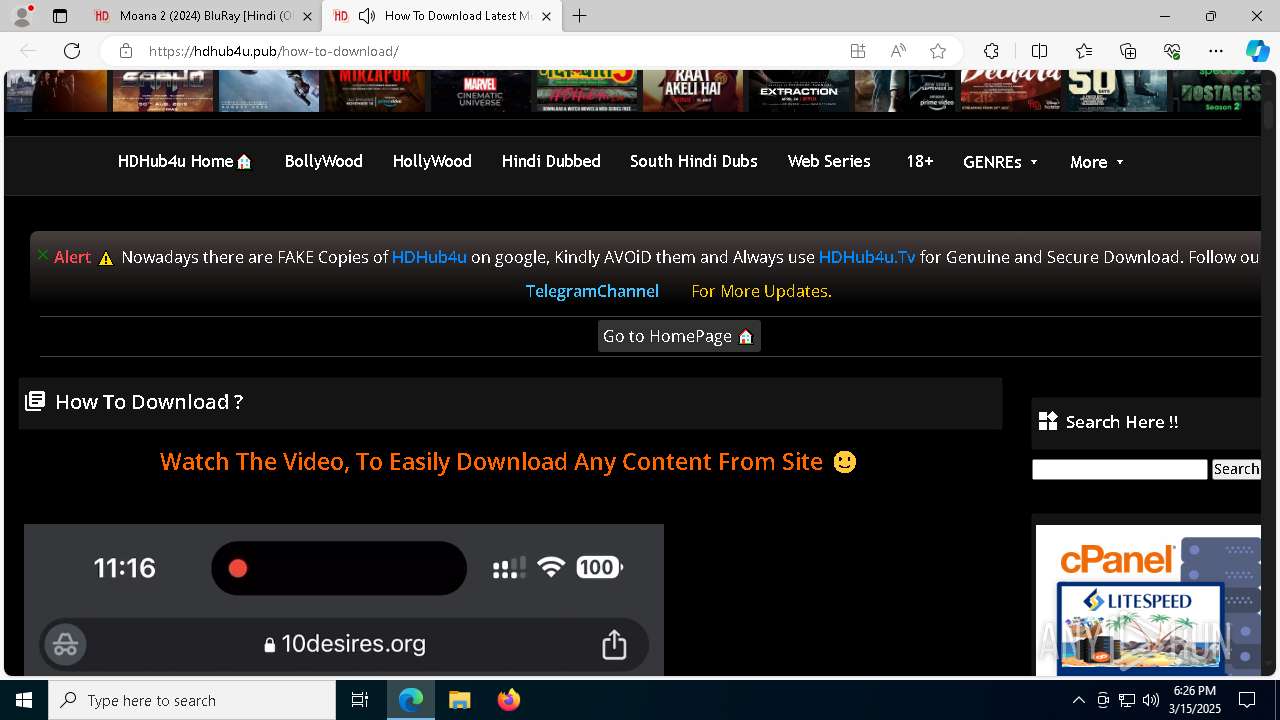Show hidden system tray icons
1280x720 pixels.
[1078, 700]
